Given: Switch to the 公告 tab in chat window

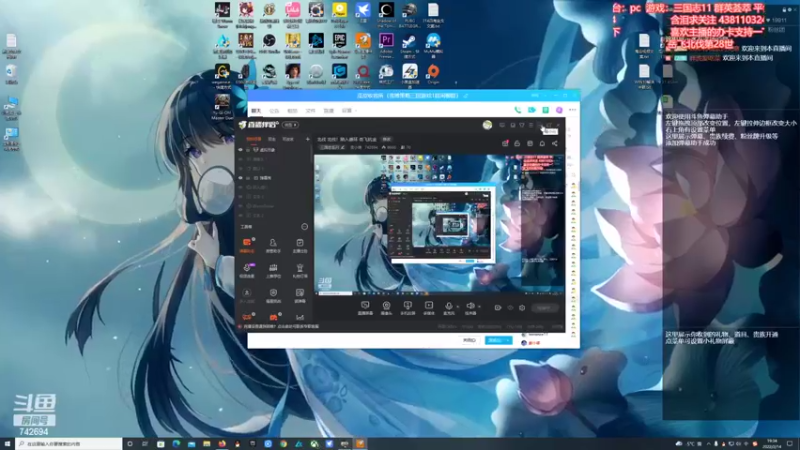Looking at the screenshot, I should [274, 110].
